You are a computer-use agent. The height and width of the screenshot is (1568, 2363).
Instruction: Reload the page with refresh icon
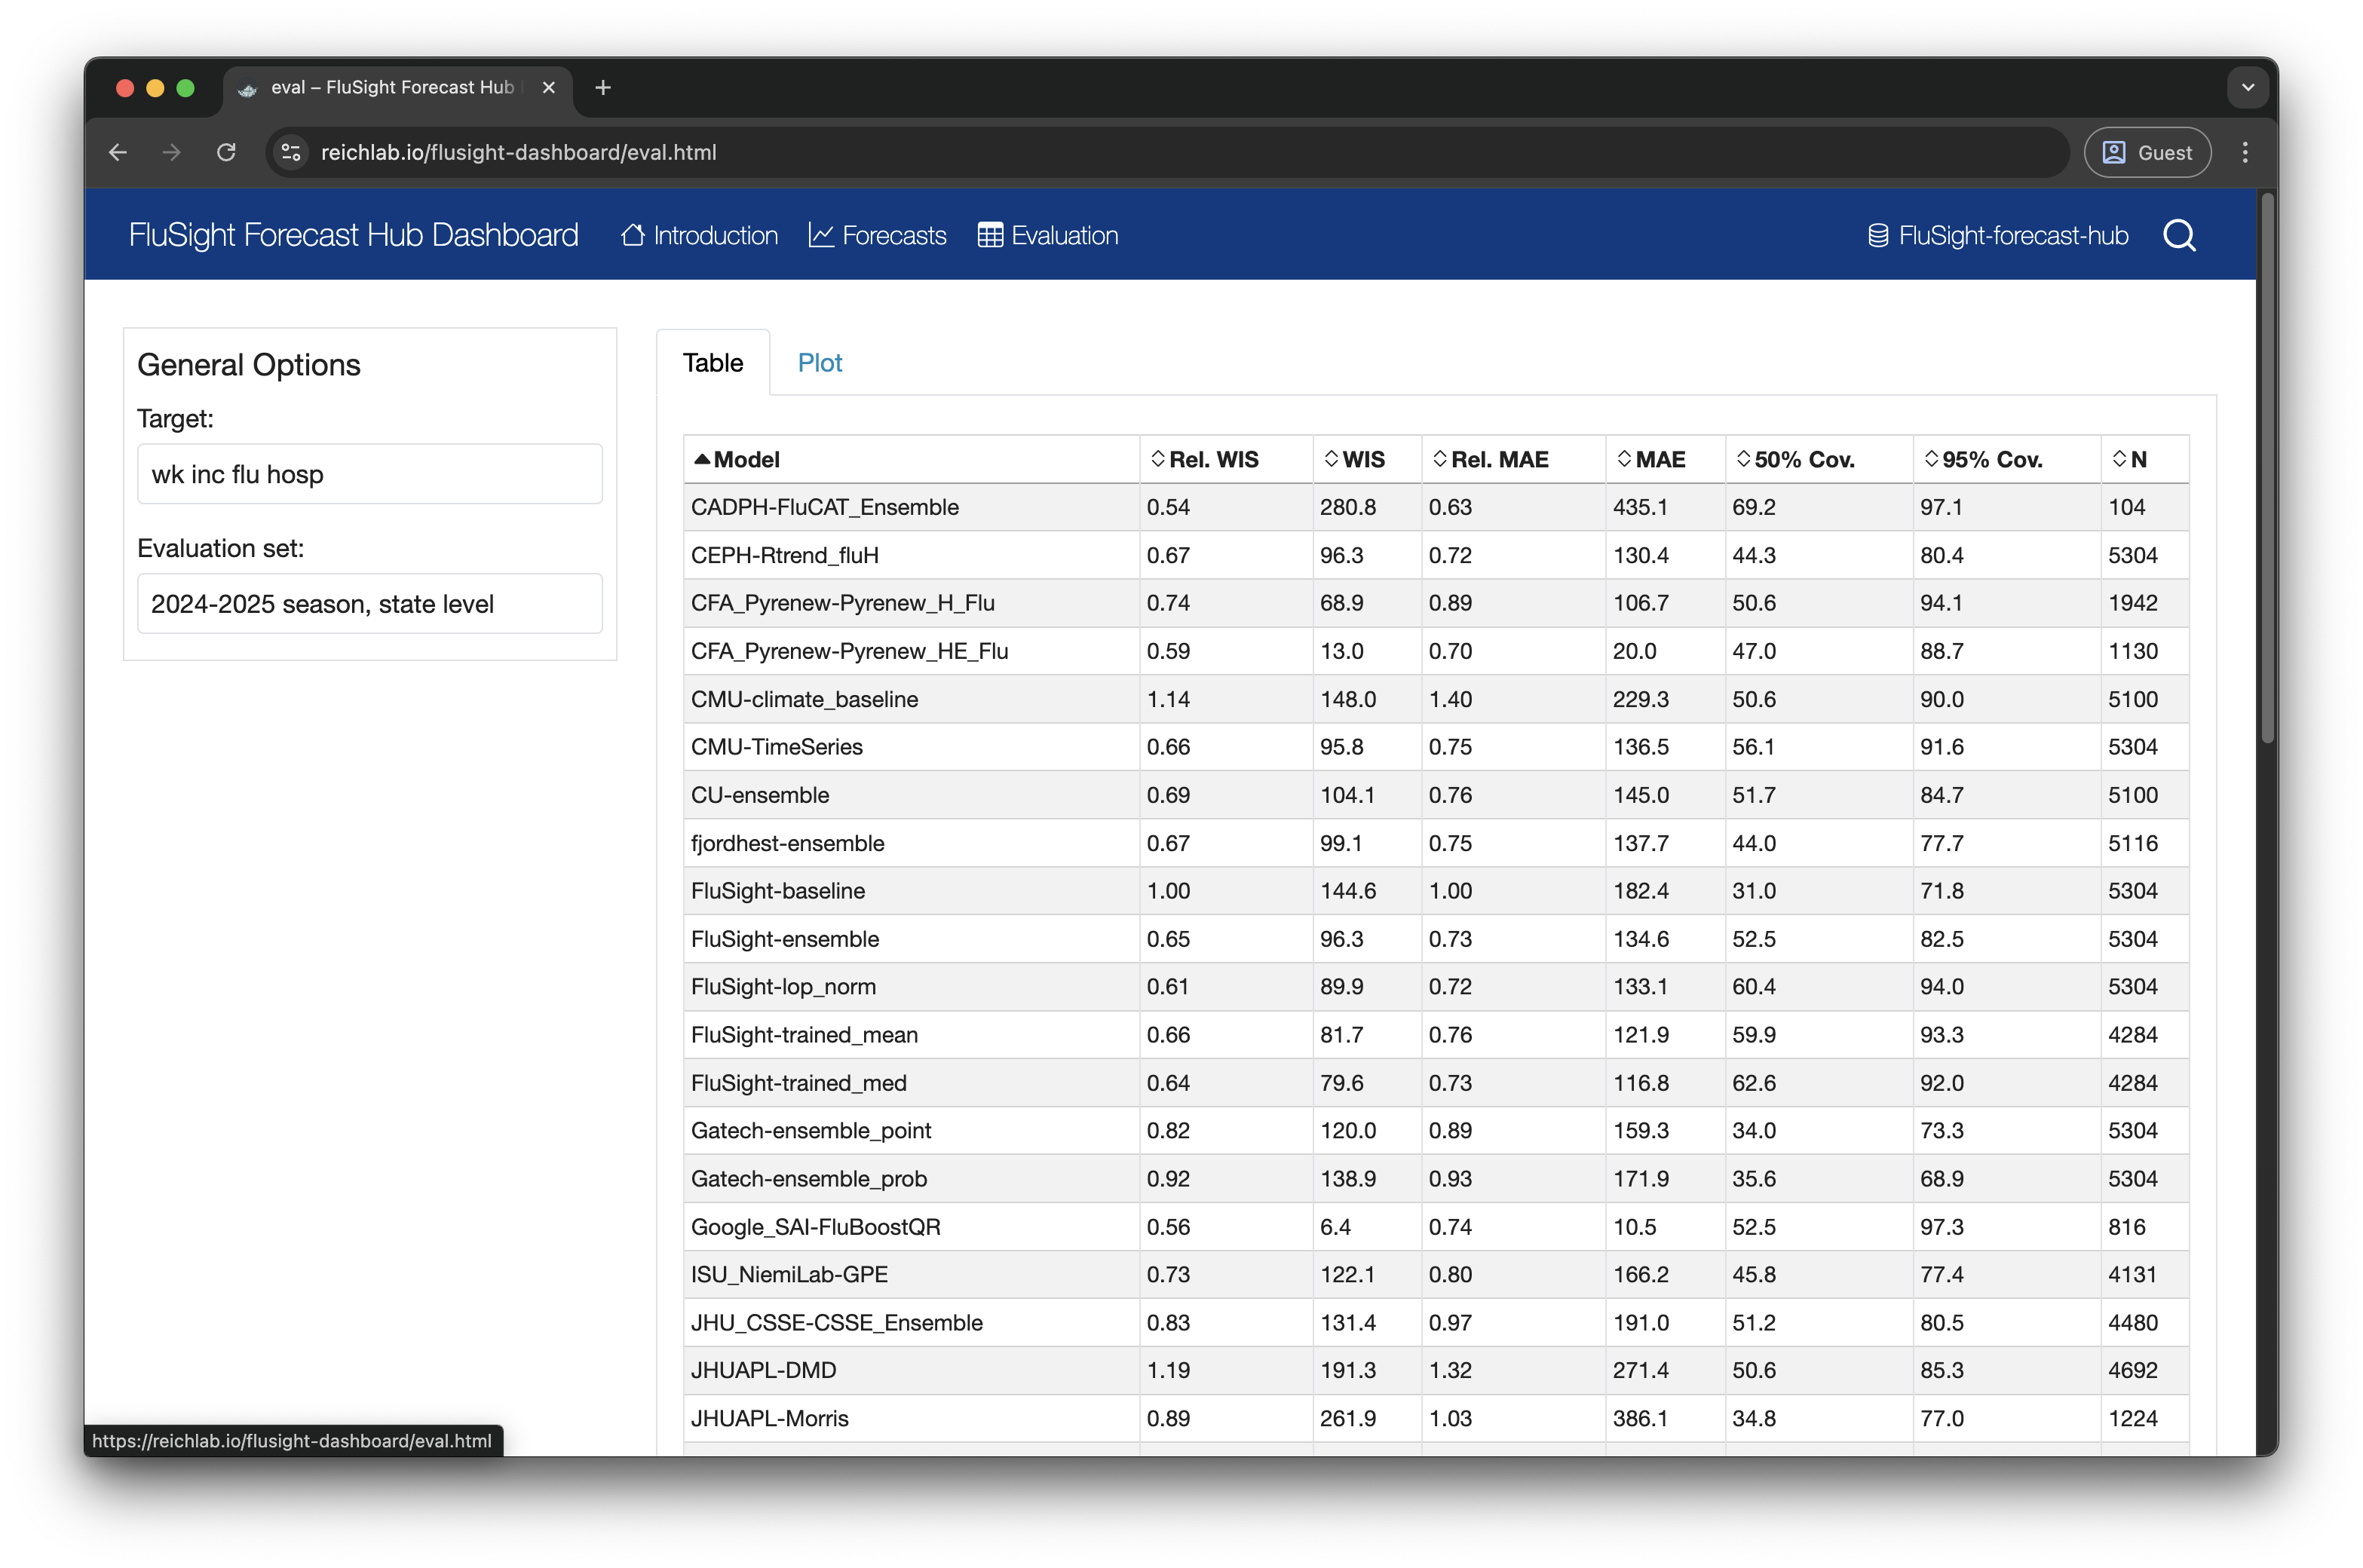click(x=227, y=152)
